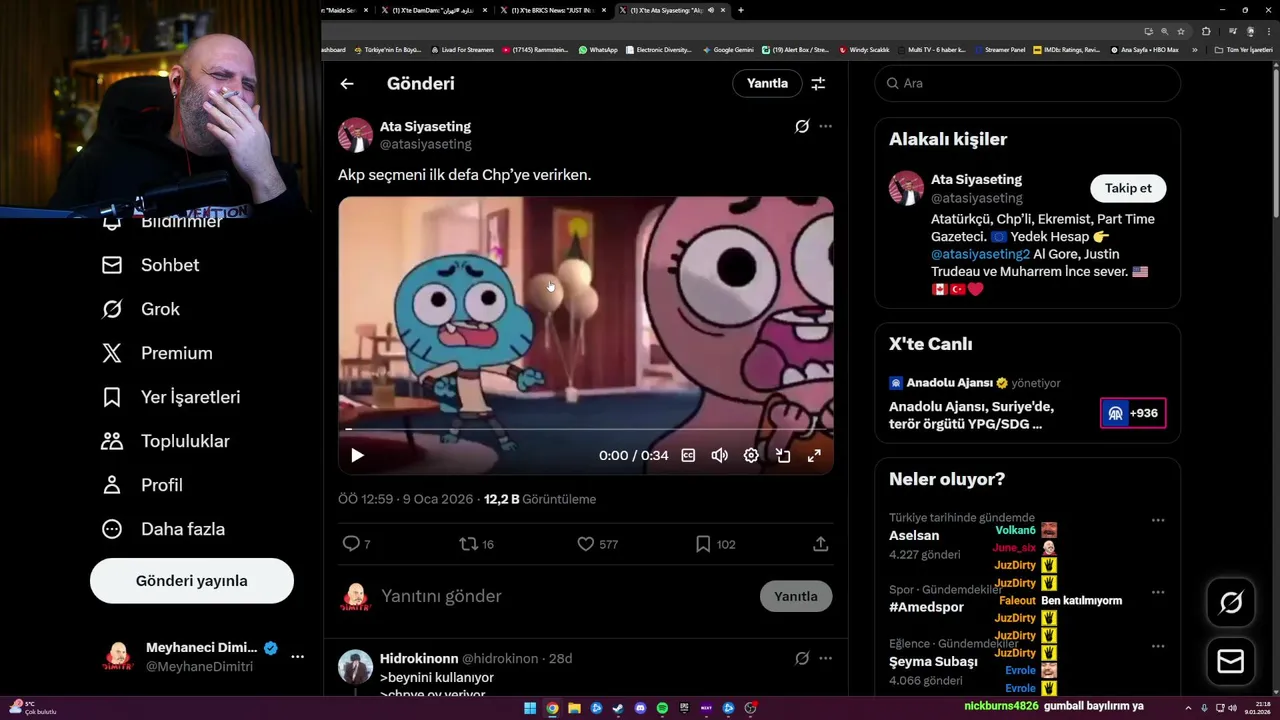Open Yer İşaretleri in the sidebar
Screen dimensions: 1280x720
171,397
